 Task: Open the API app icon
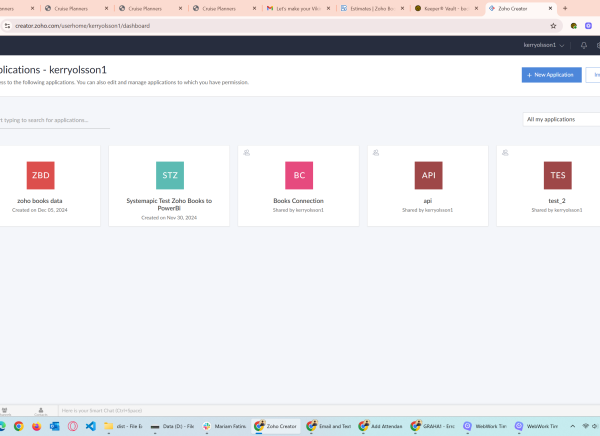tap(428, 176)
